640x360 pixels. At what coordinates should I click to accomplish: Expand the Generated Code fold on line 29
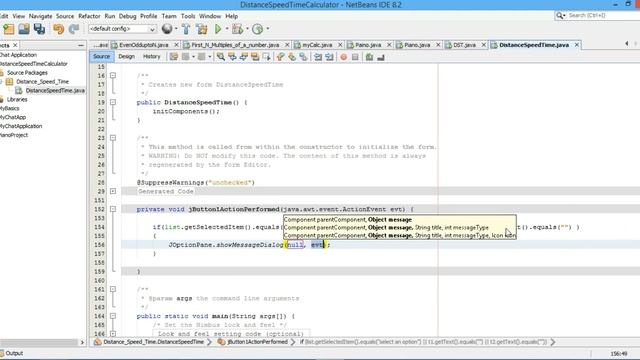coord(113,191)
